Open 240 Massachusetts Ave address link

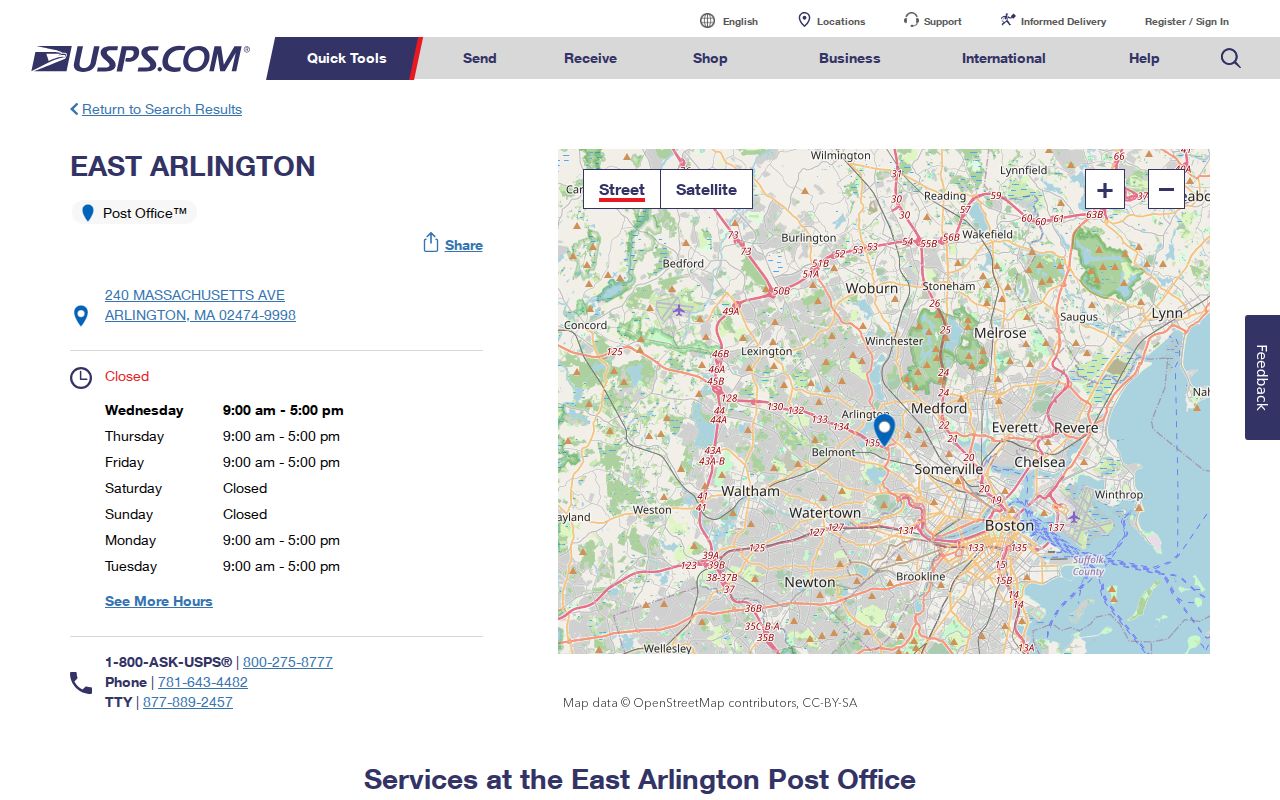click(200, 305)
